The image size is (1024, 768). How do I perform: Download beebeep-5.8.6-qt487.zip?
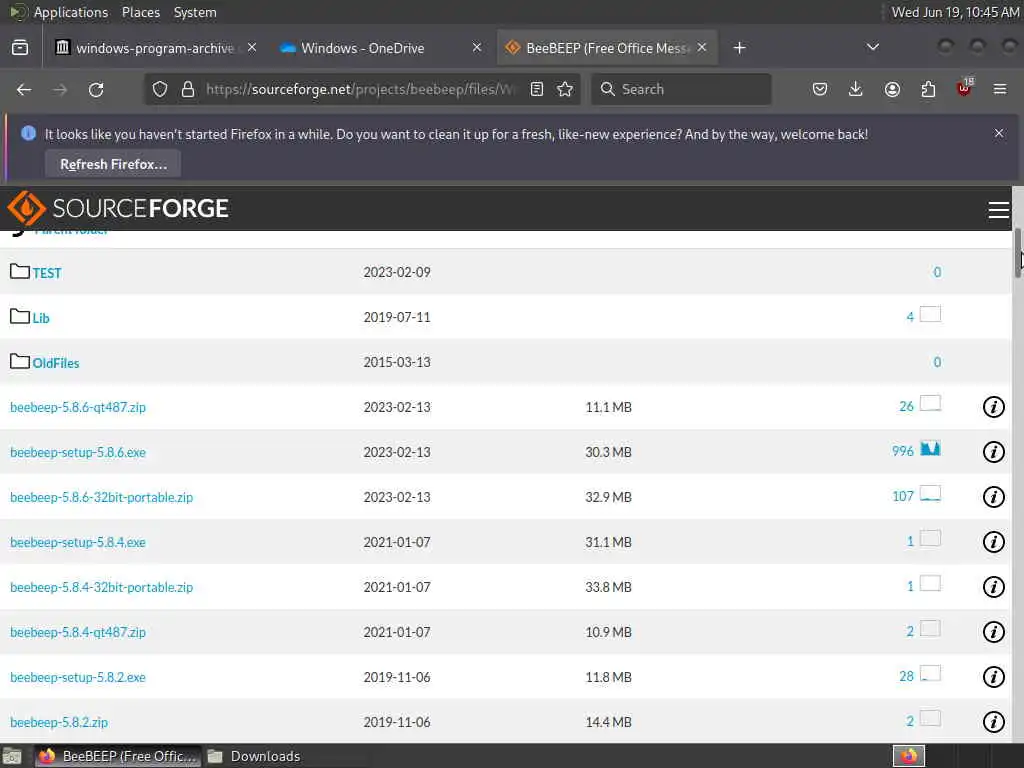point(78,407)
